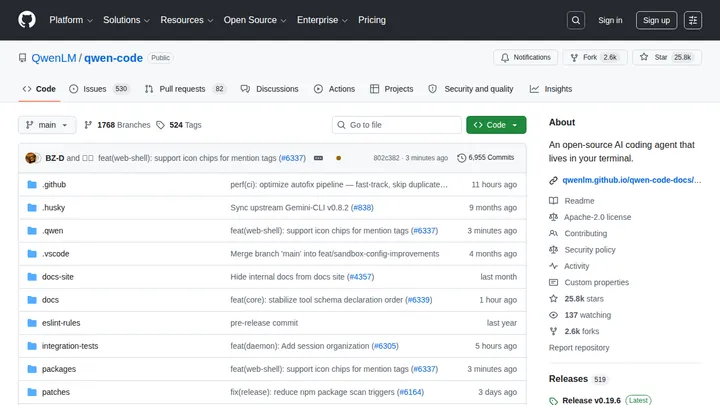Click the forks icon in About sidebar
Viewport: 720px width, 405px height.
click(x=553, y=331)
